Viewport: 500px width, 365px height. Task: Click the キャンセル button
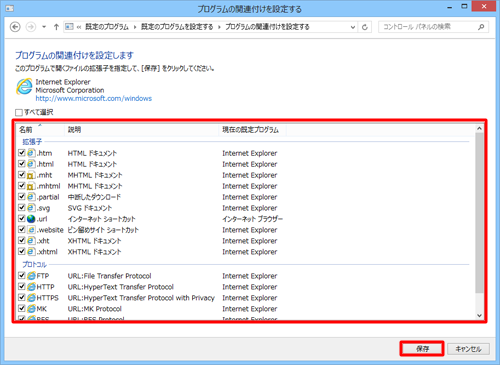click(468, 349)
